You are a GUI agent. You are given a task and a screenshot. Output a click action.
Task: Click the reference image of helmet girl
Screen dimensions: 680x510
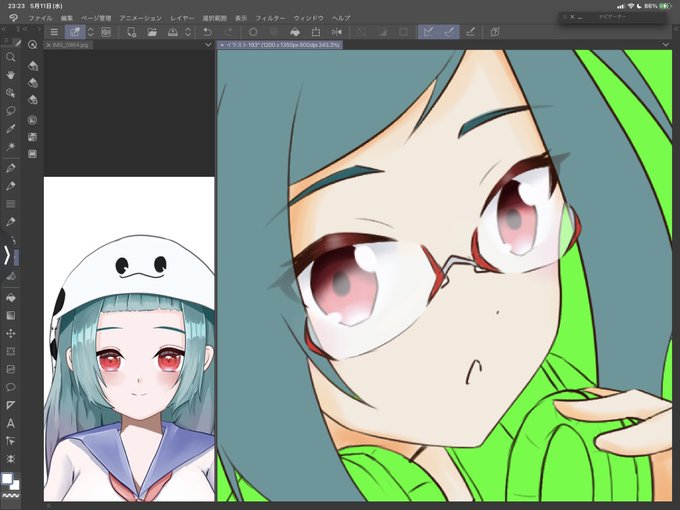click(x=129, y=339)
